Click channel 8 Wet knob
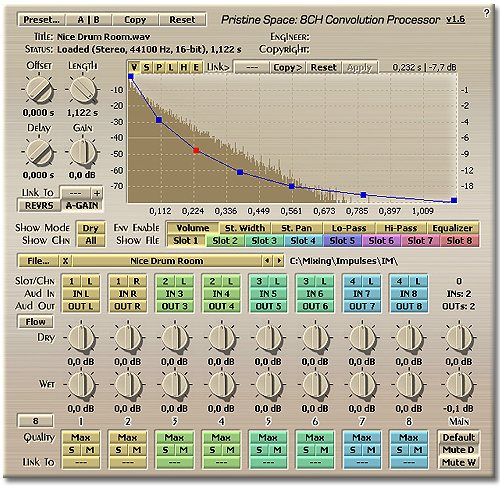Image resolution: width=500 pixels, height=488 pixels. [x=409, y=385]
